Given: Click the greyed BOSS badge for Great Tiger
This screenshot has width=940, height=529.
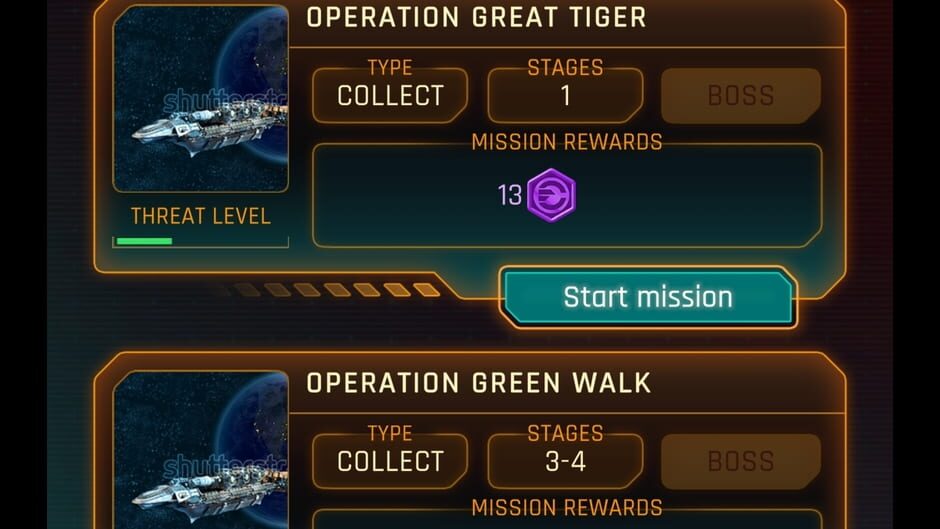Looking at the screenshot, I should [x=741, y=95].
